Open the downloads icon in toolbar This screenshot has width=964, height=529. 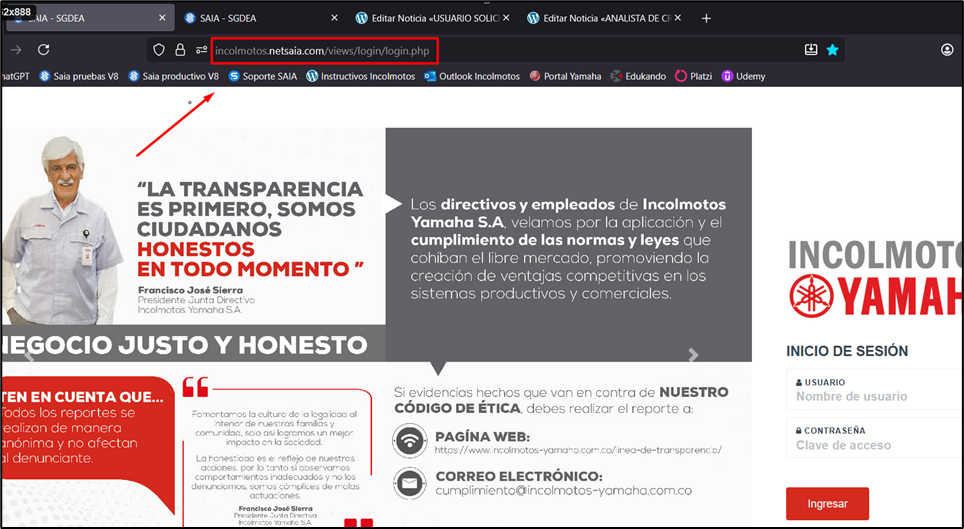pyautogui.click(x=811, y=50)
